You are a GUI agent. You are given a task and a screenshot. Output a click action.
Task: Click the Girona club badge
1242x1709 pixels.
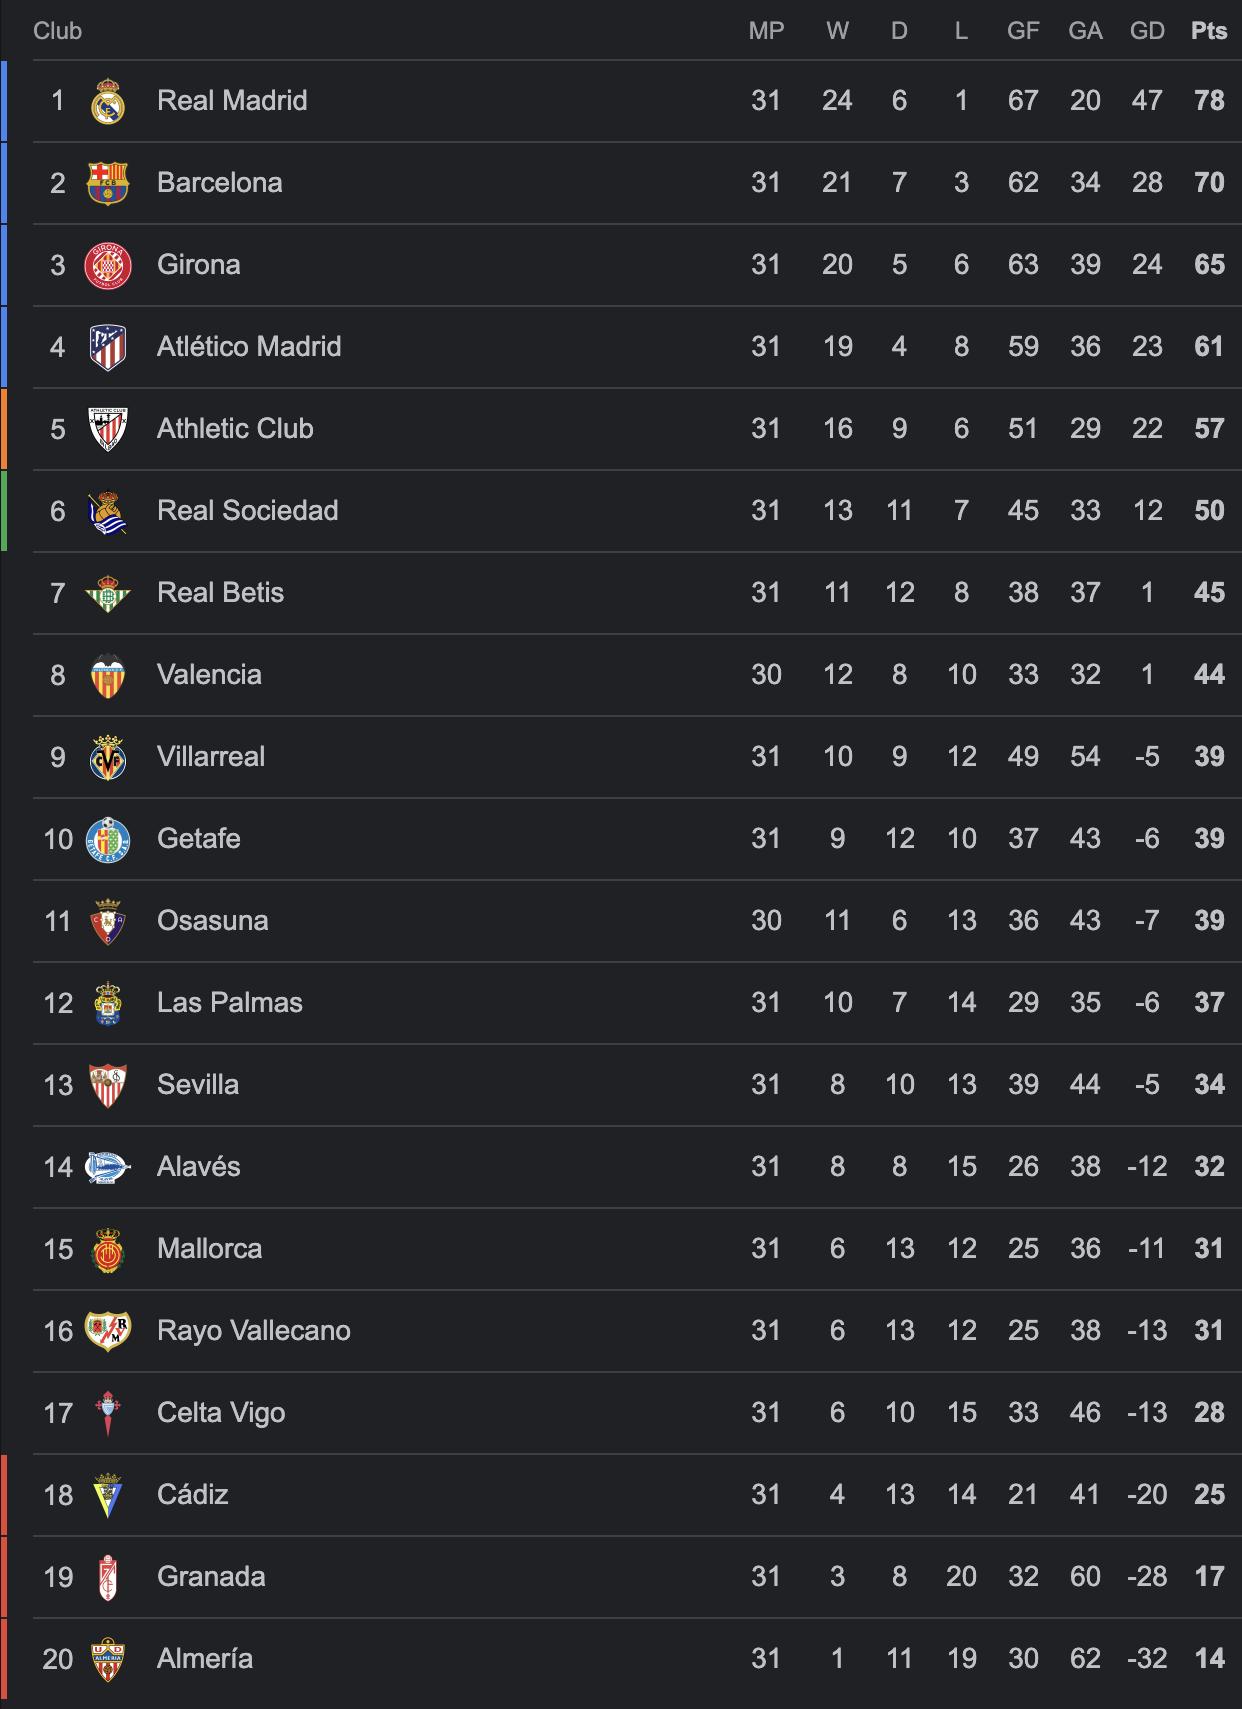(108, 265)
